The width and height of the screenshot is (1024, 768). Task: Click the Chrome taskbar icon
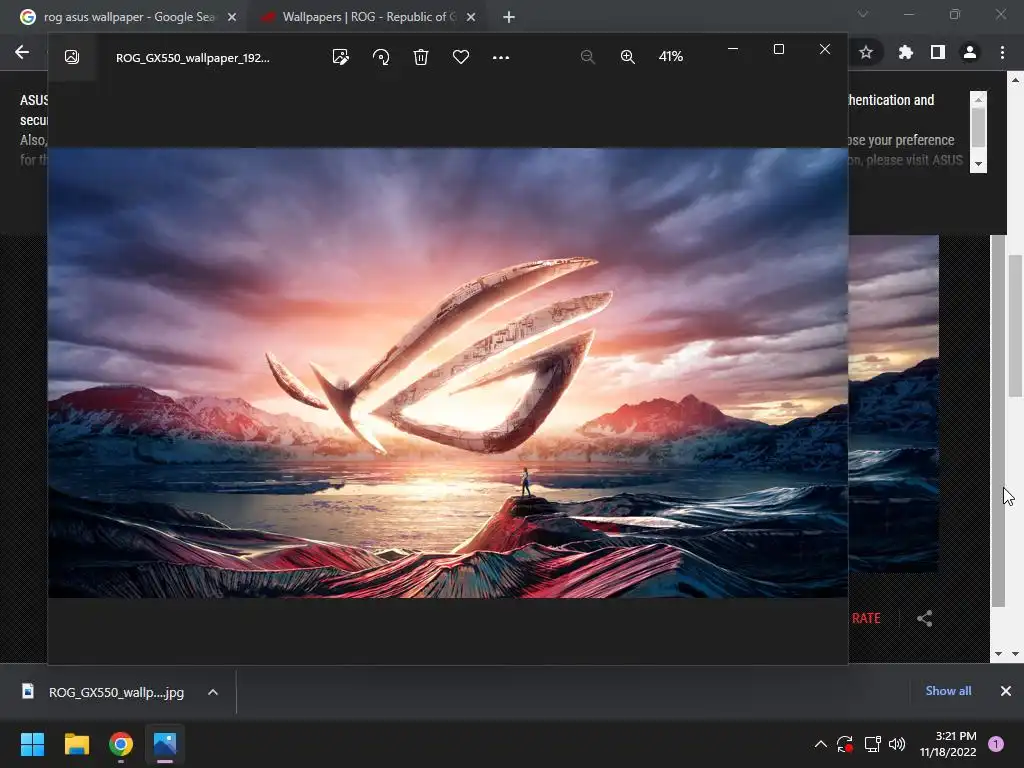(121, 744)
